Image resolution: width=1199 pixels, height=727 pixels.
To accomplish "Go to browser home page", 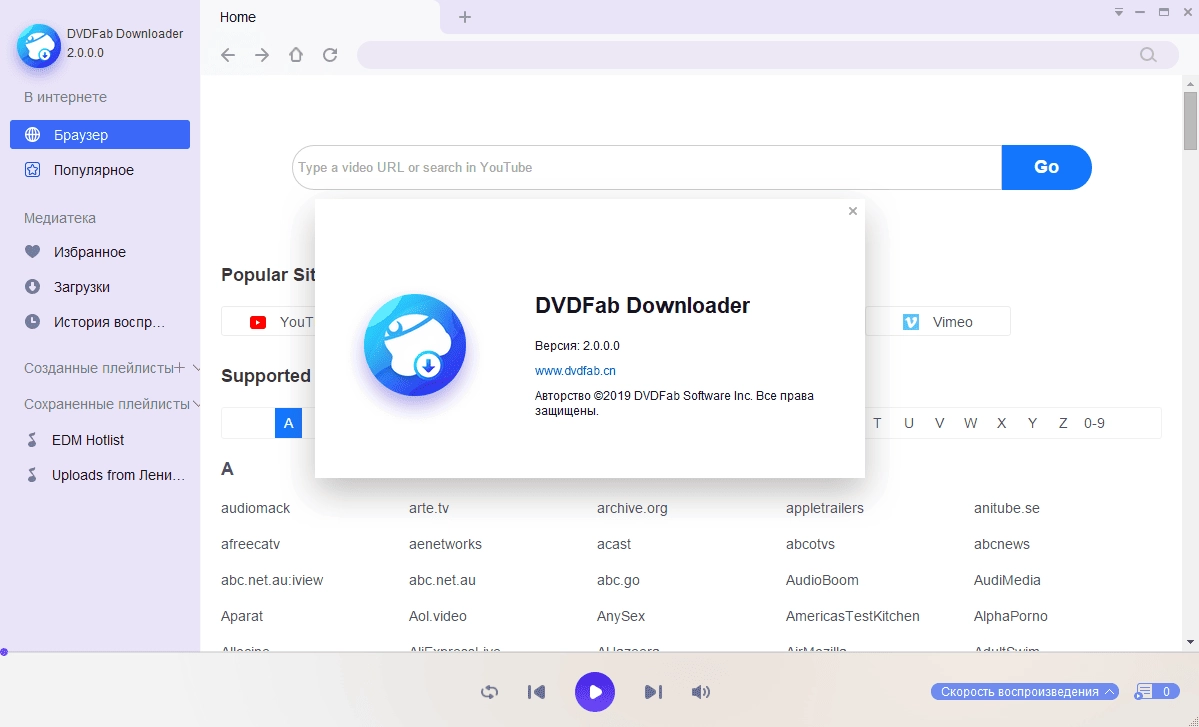I will 296,55.
